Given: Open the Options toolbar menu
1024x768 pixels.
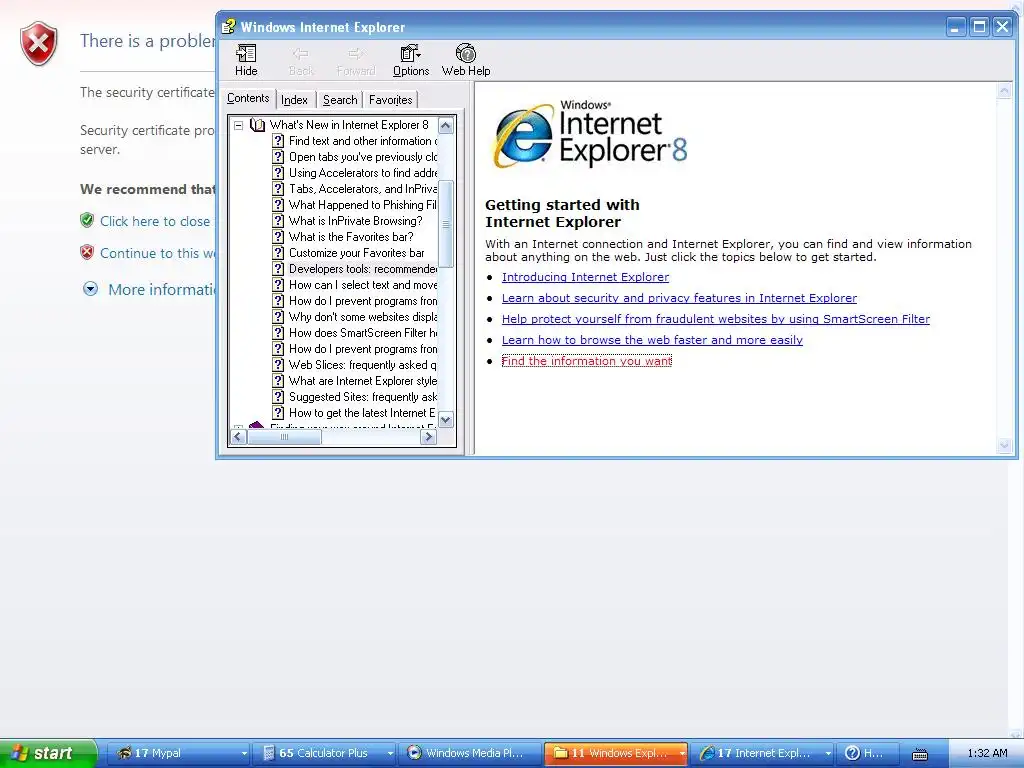Looking at the screenshot, I should [x=411, y=60].
